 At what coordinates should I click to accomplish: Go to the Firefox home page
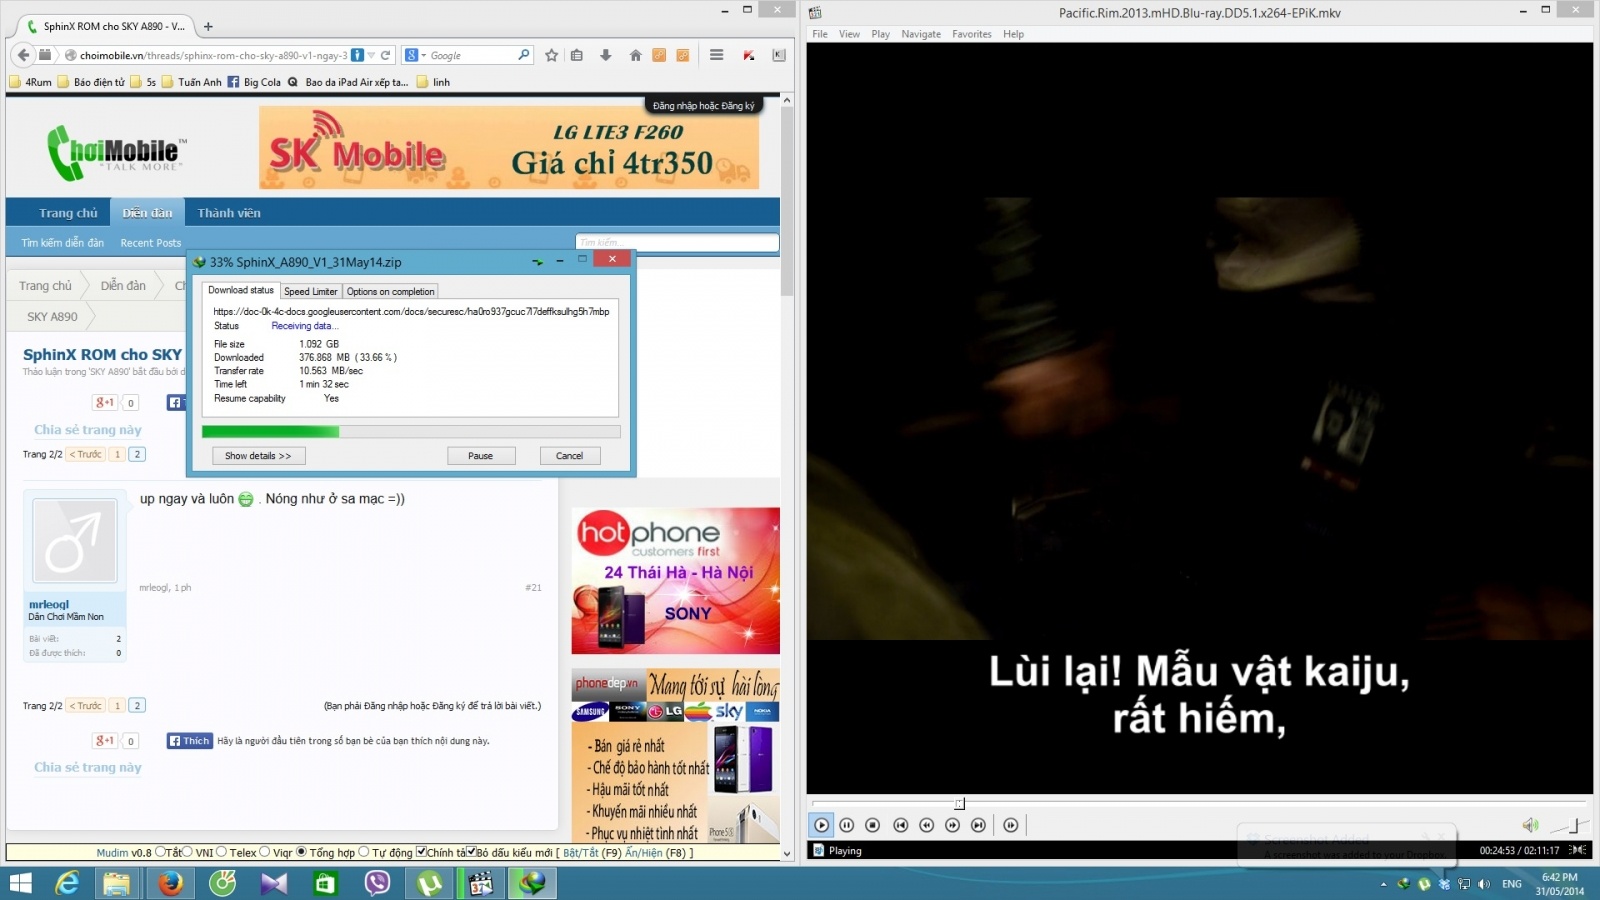tap(635, 55)
